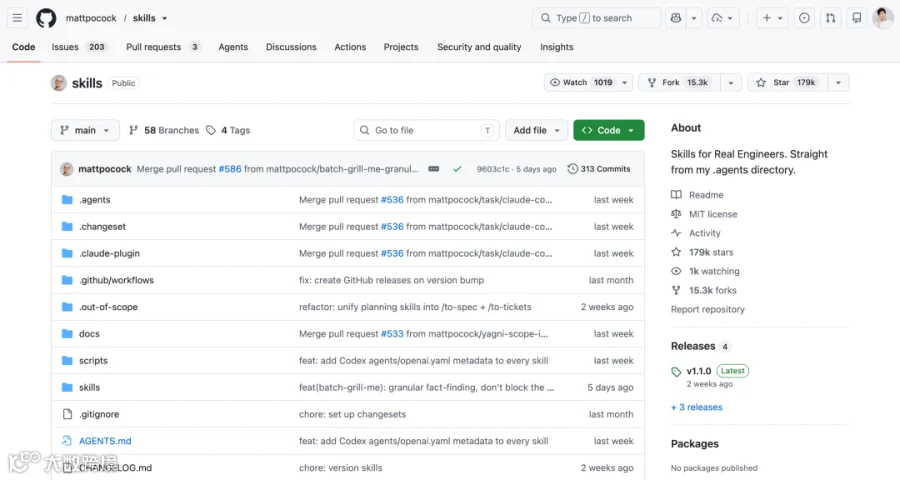Open the Pull requests tab
The image size is (900, 480).
tap(163, 47)
